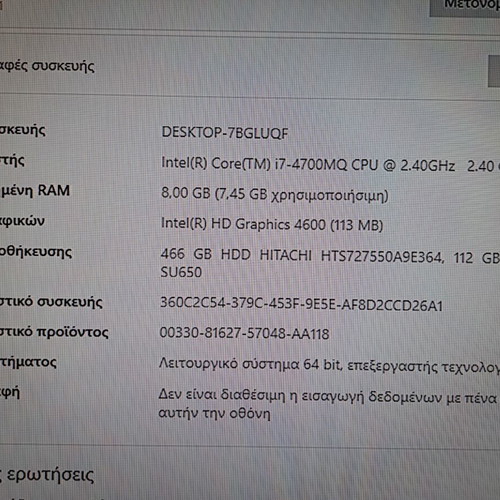Click the header ending in αφές συσκευής

click(47, 66)
